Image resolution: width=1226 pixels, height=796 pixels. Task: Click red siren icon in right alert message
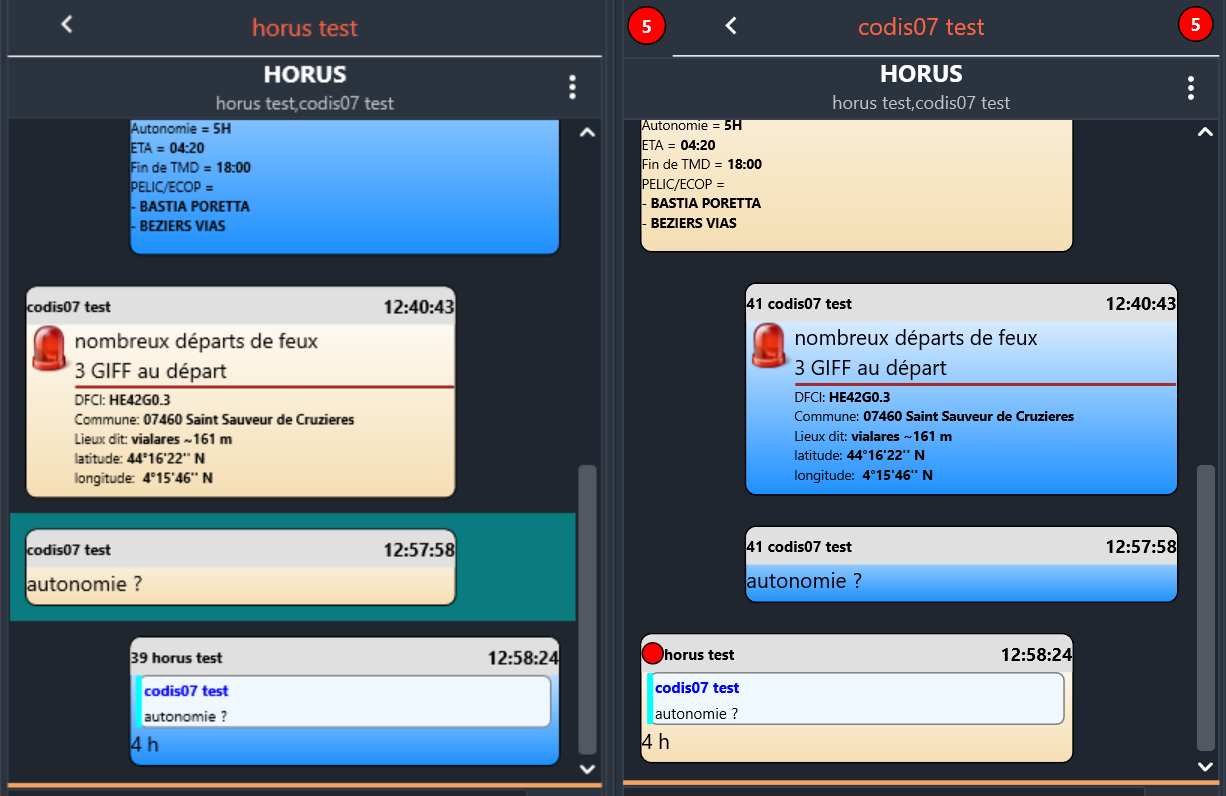[769, 345]
